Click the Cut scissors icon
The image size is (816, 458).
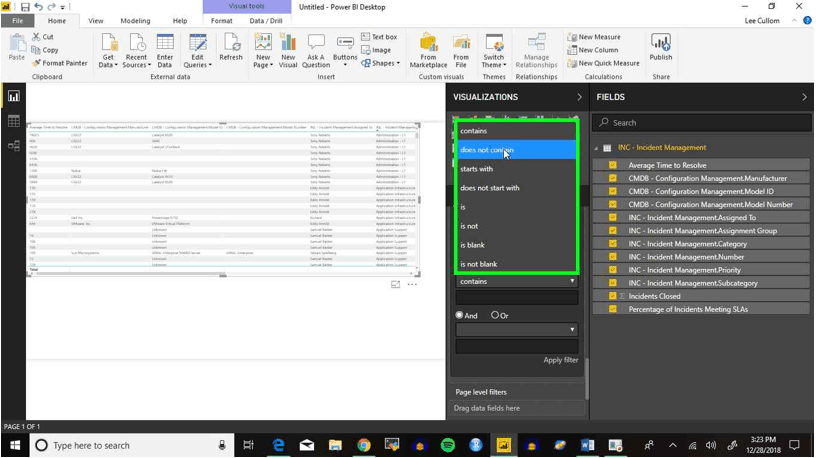[x=36, y=36]
